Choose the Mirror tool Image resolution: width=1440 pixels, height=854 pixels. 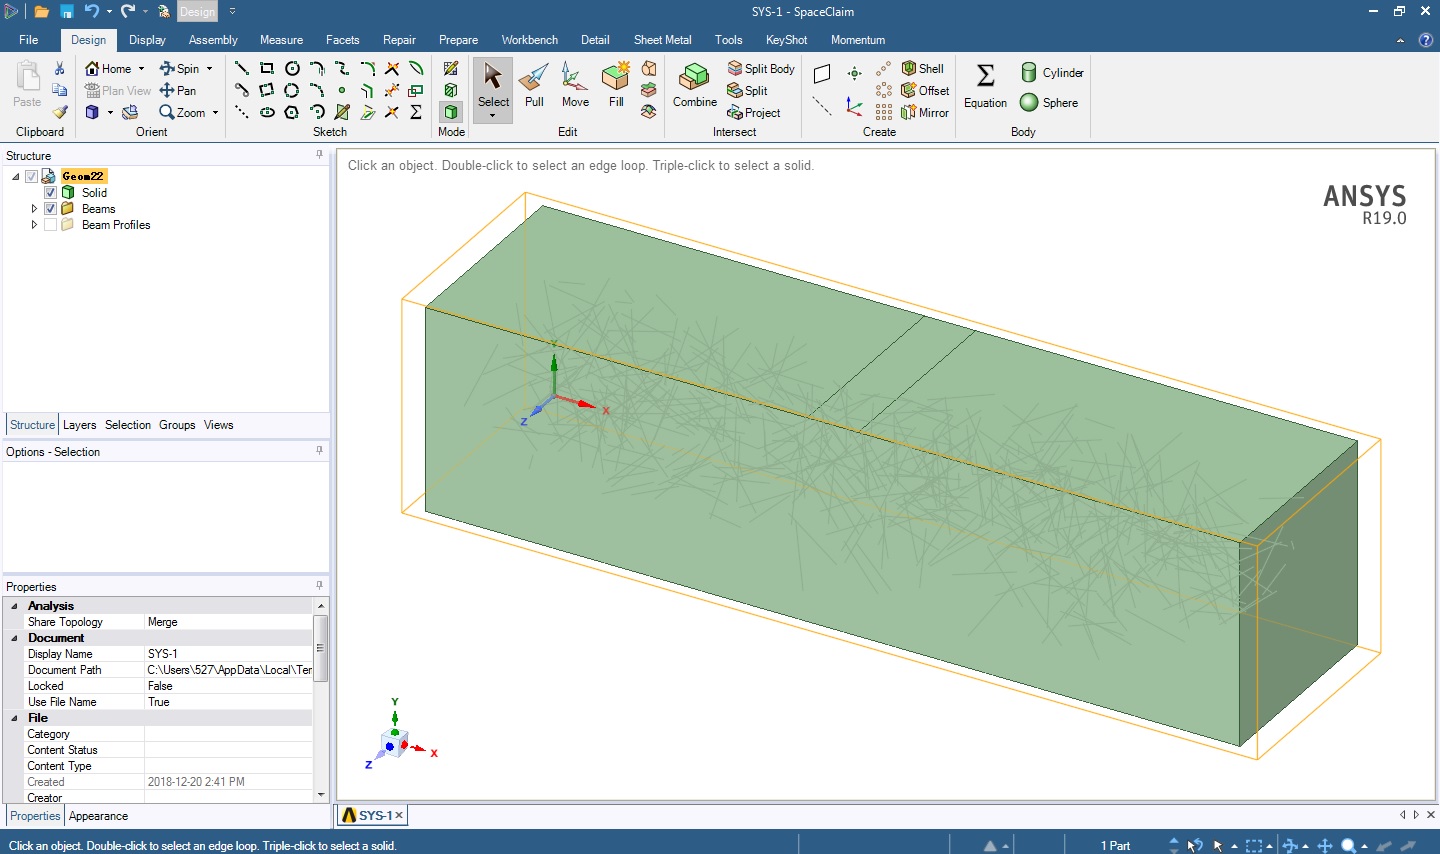click(x=925, y=112)
